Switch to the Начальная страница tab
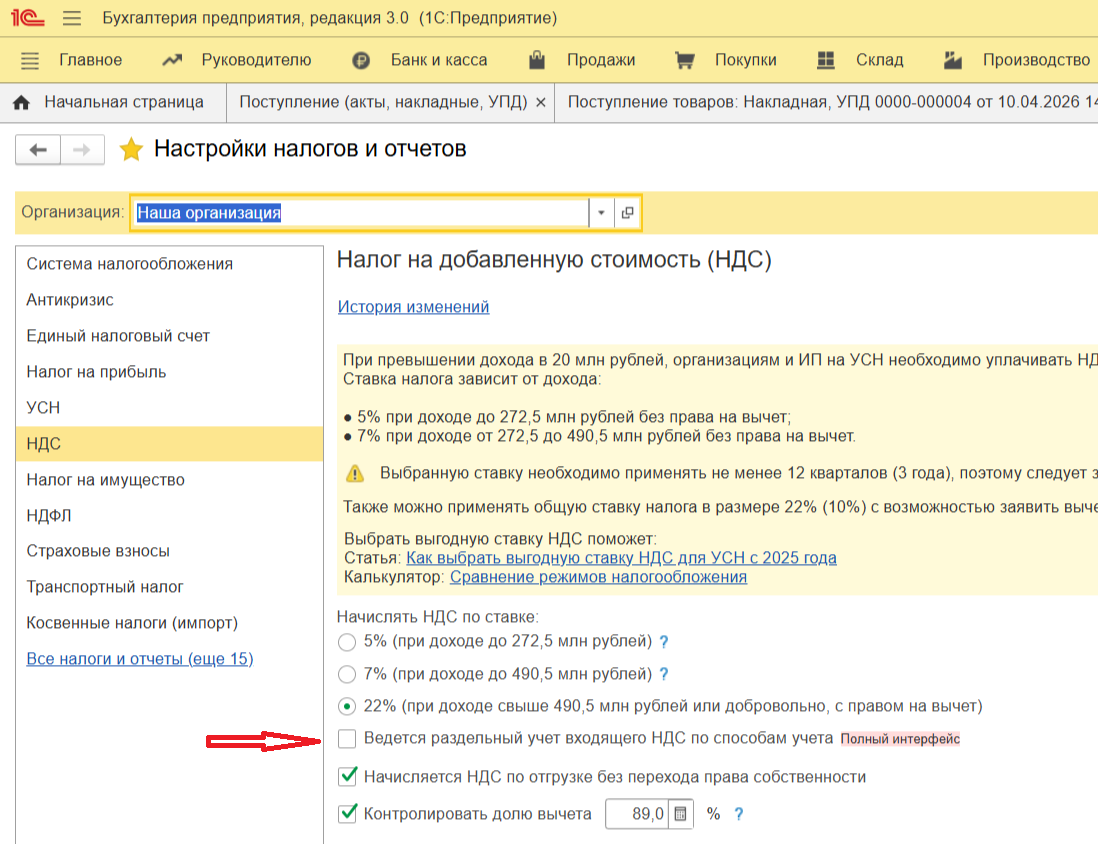 point(113,102)
